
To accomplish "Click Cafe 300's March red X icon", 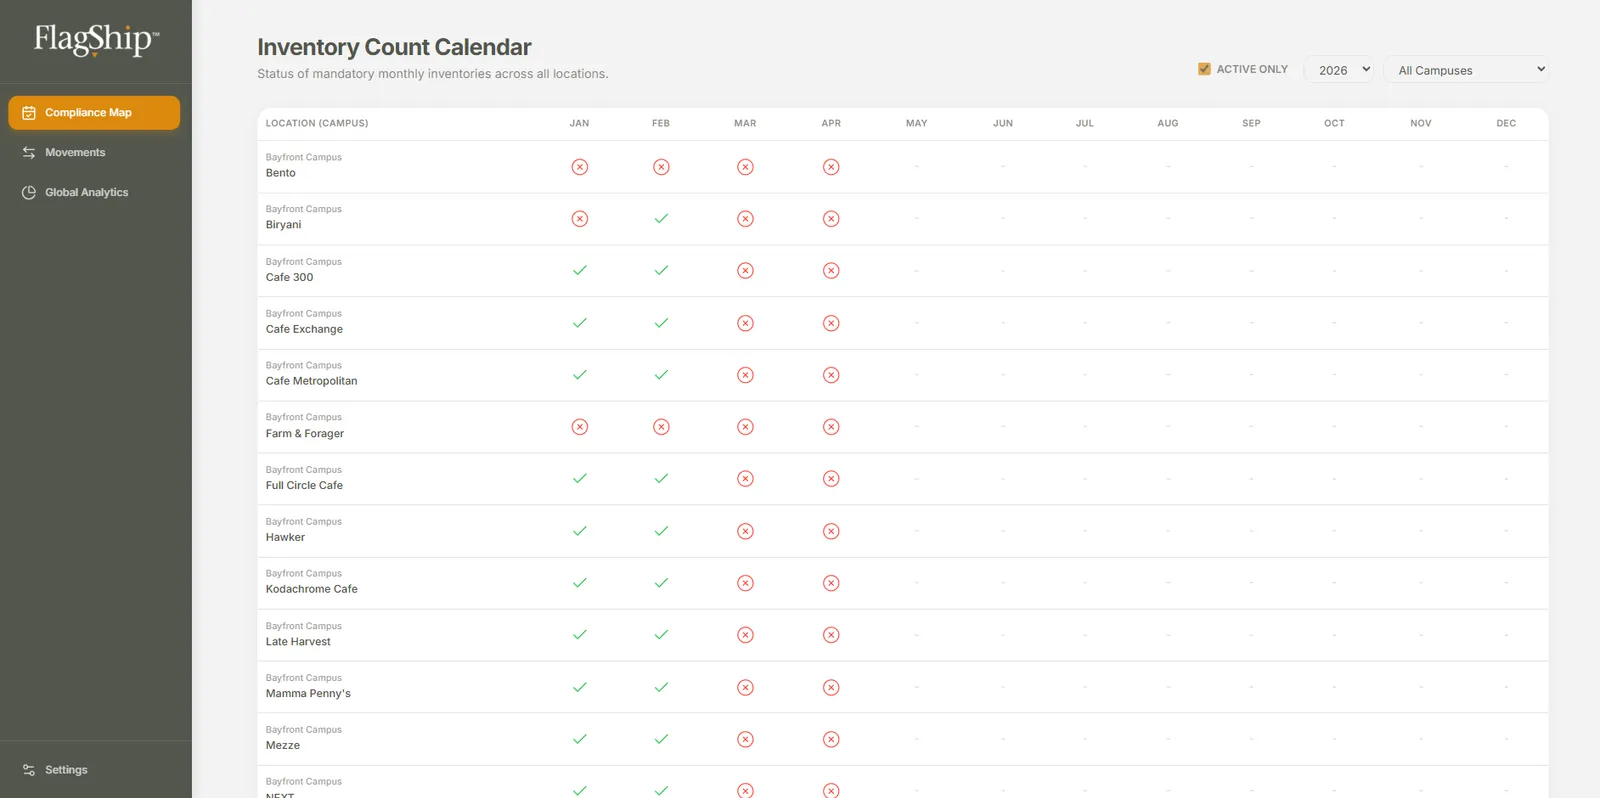I will (745, 271).
